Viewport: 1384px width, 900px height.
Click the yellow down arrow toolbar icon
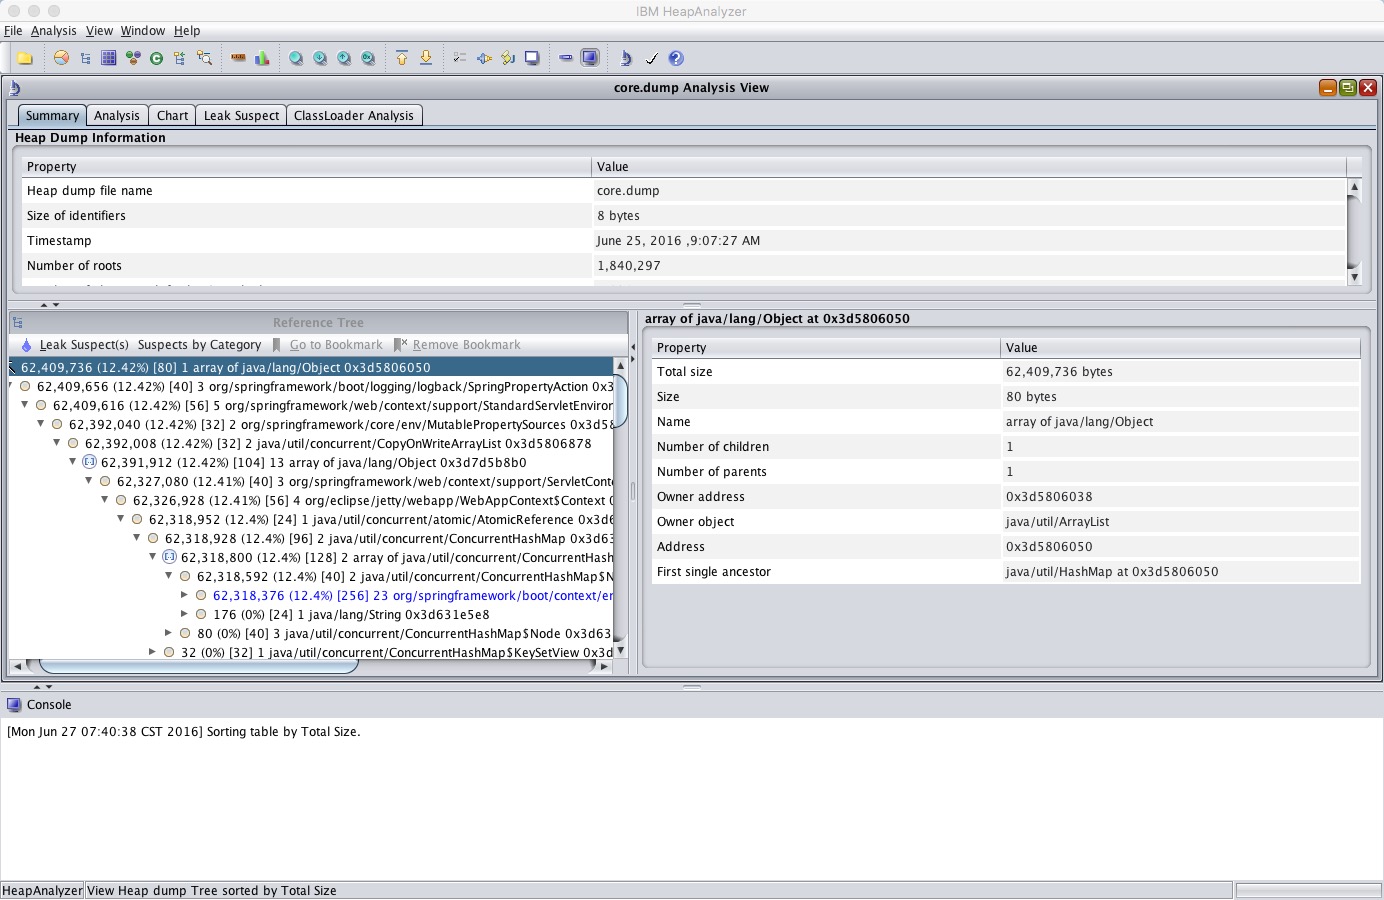(426, 58)
